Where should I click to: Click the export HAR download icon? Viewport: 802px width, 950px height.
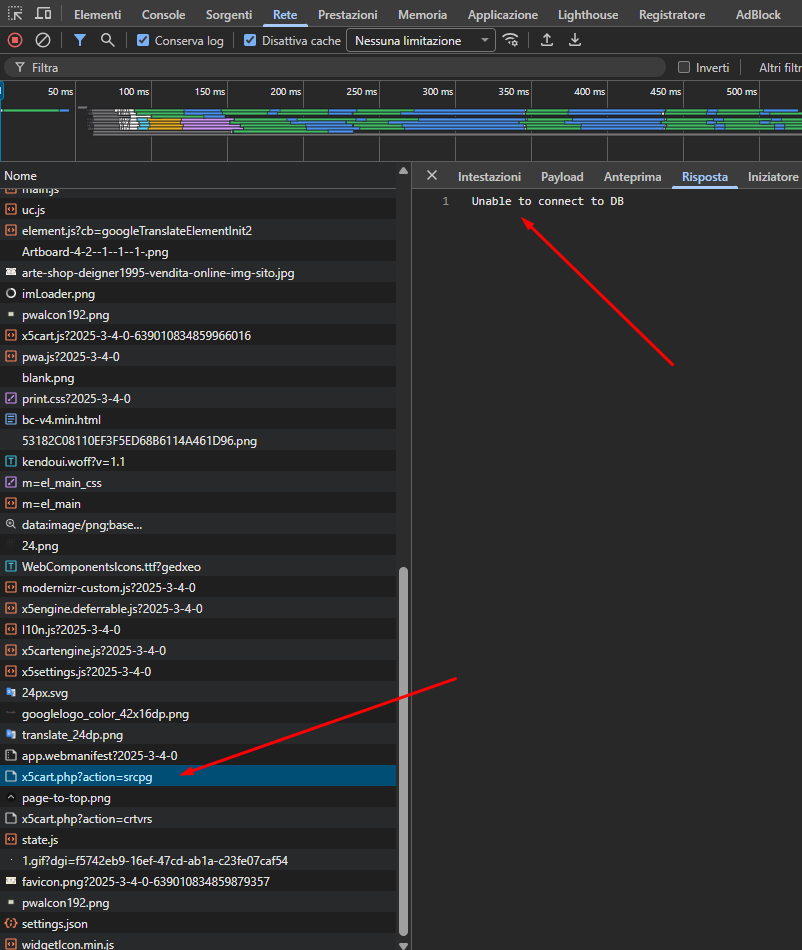575,41
